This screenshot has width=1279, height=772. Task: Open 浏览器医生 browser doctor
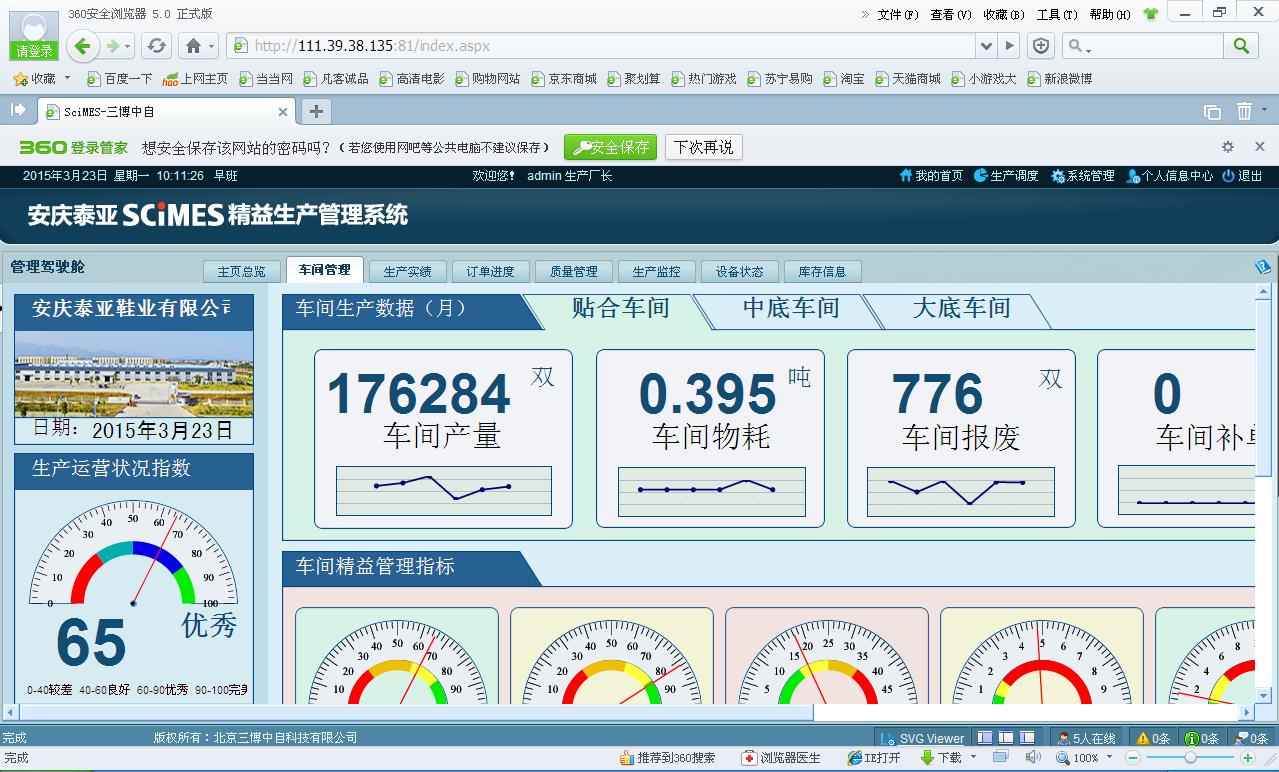(x=781, y=758)
